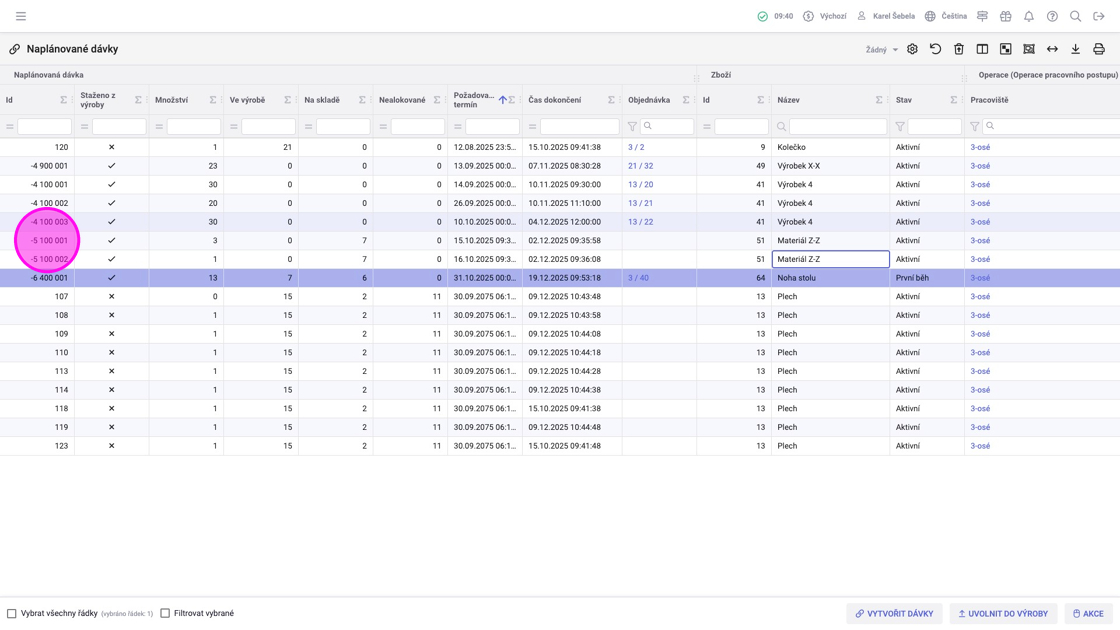Open the hamburger main menu
Screen dimensions: 1120x630
[21, 16]
